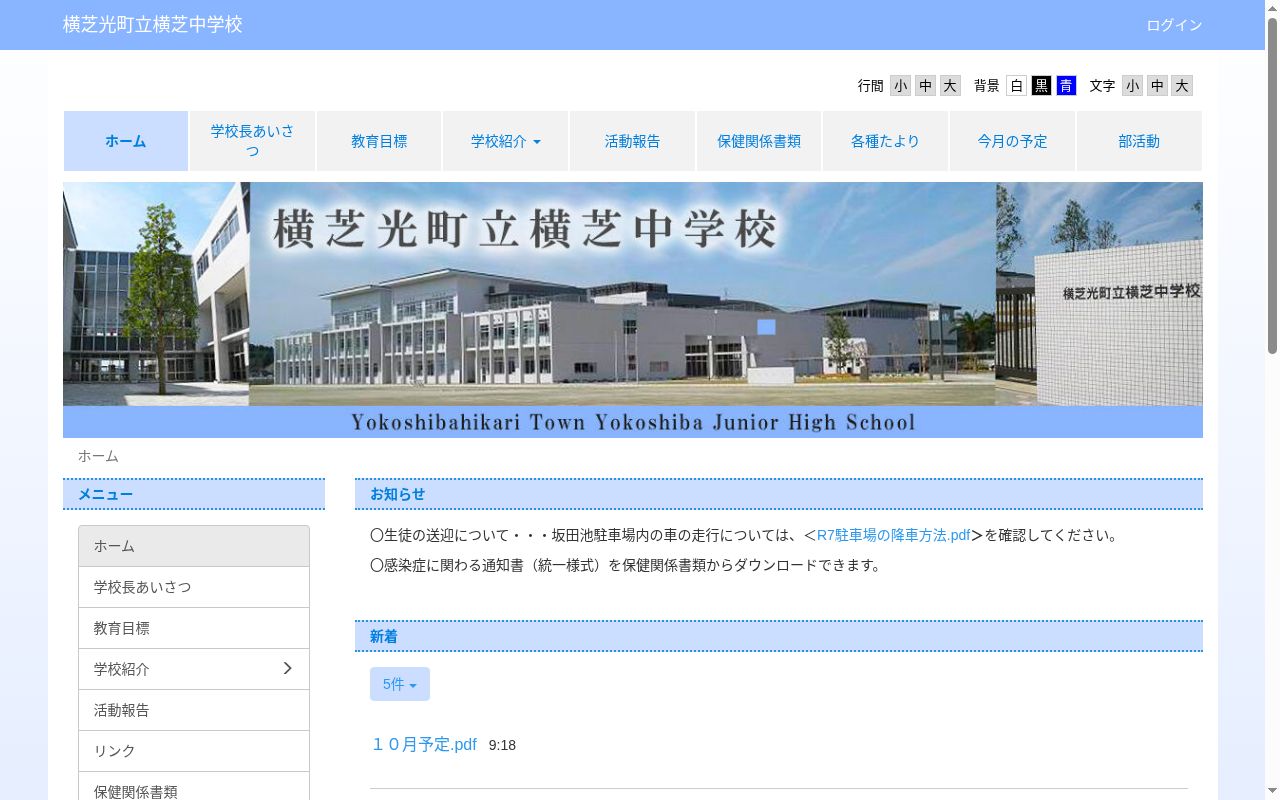Open 部活動 tab in top navigation
The width and height of the screenshot is (1280, 800).
pos(1139,141)
